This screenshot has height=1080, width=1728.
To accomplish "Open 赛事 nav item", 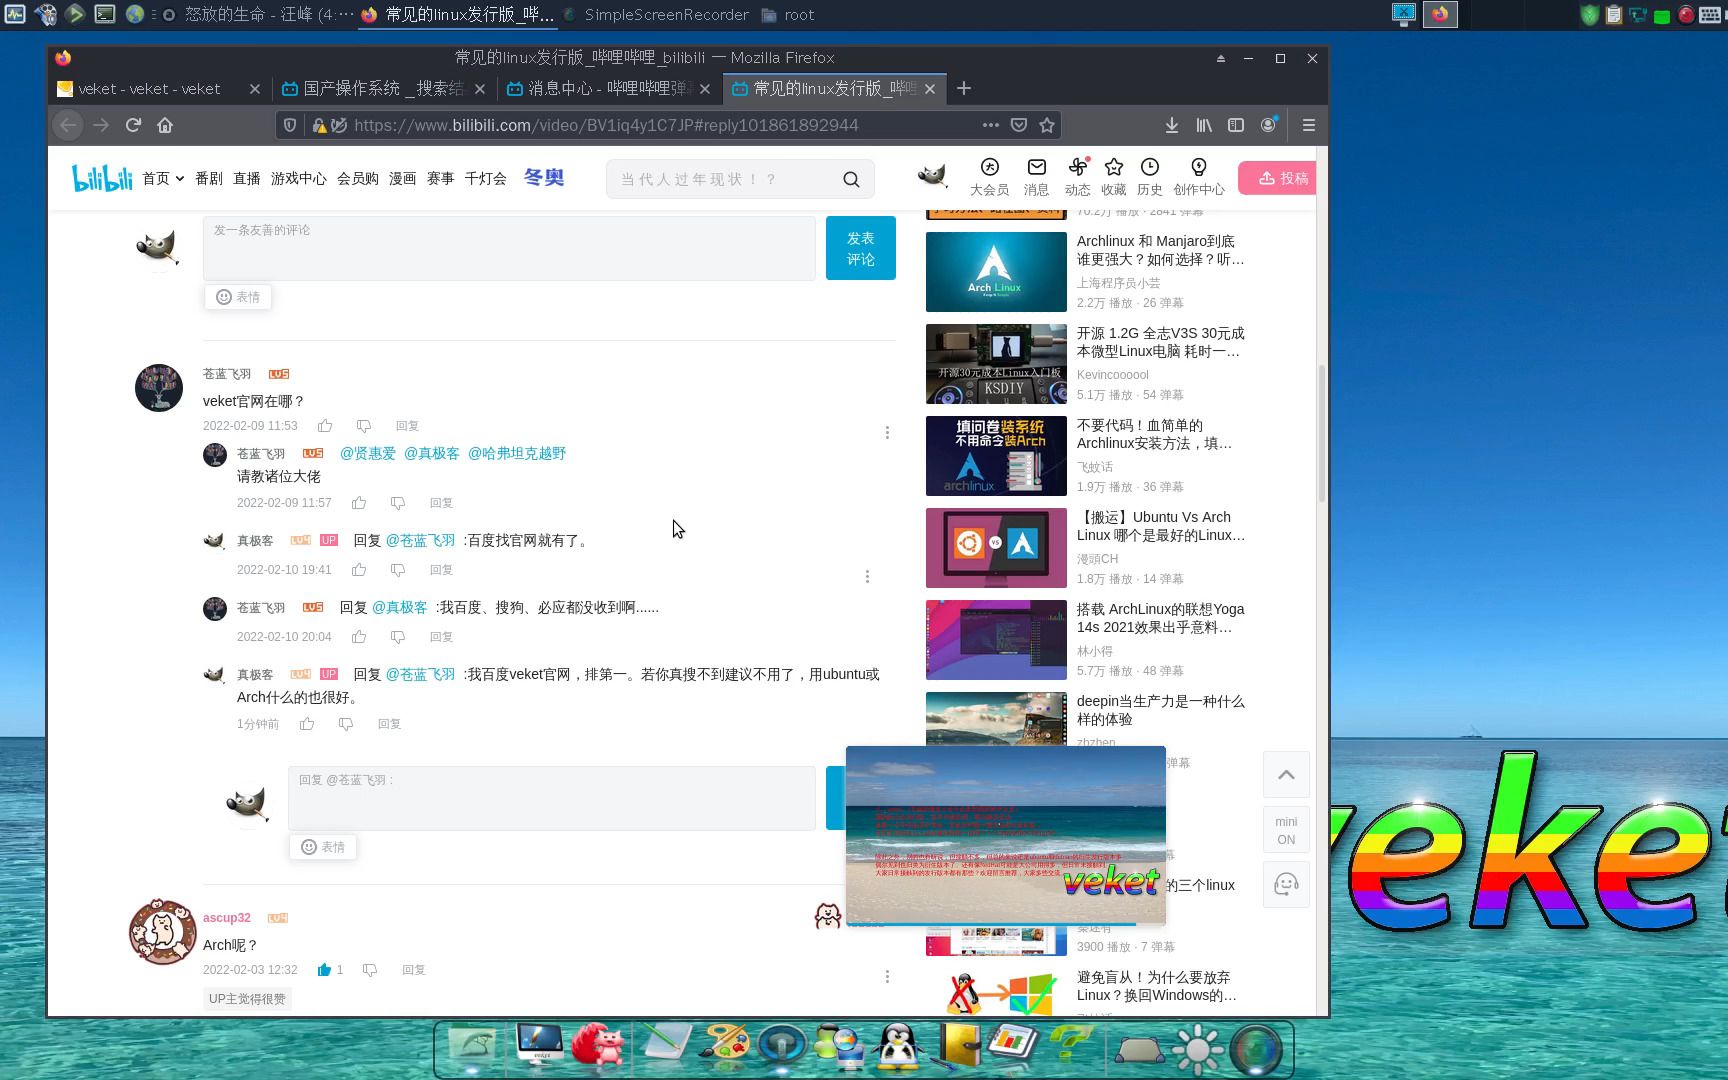I will pyautogui.click(x=441, y=178).
